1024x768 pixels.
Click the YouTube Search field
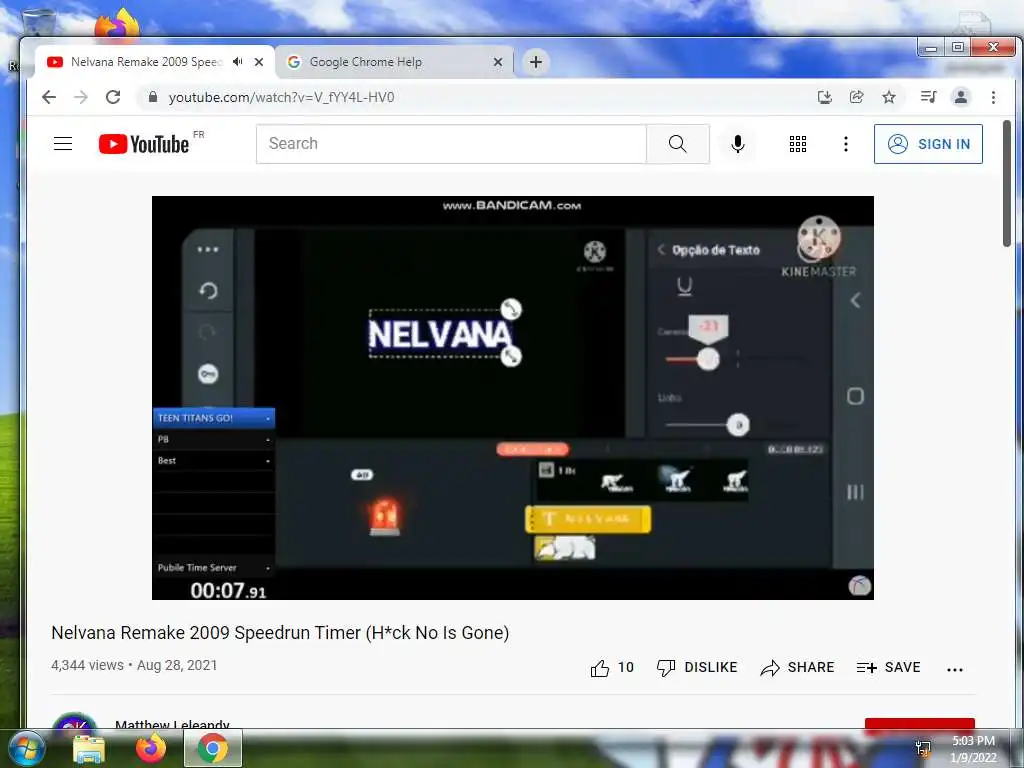(x=451, y=144)
